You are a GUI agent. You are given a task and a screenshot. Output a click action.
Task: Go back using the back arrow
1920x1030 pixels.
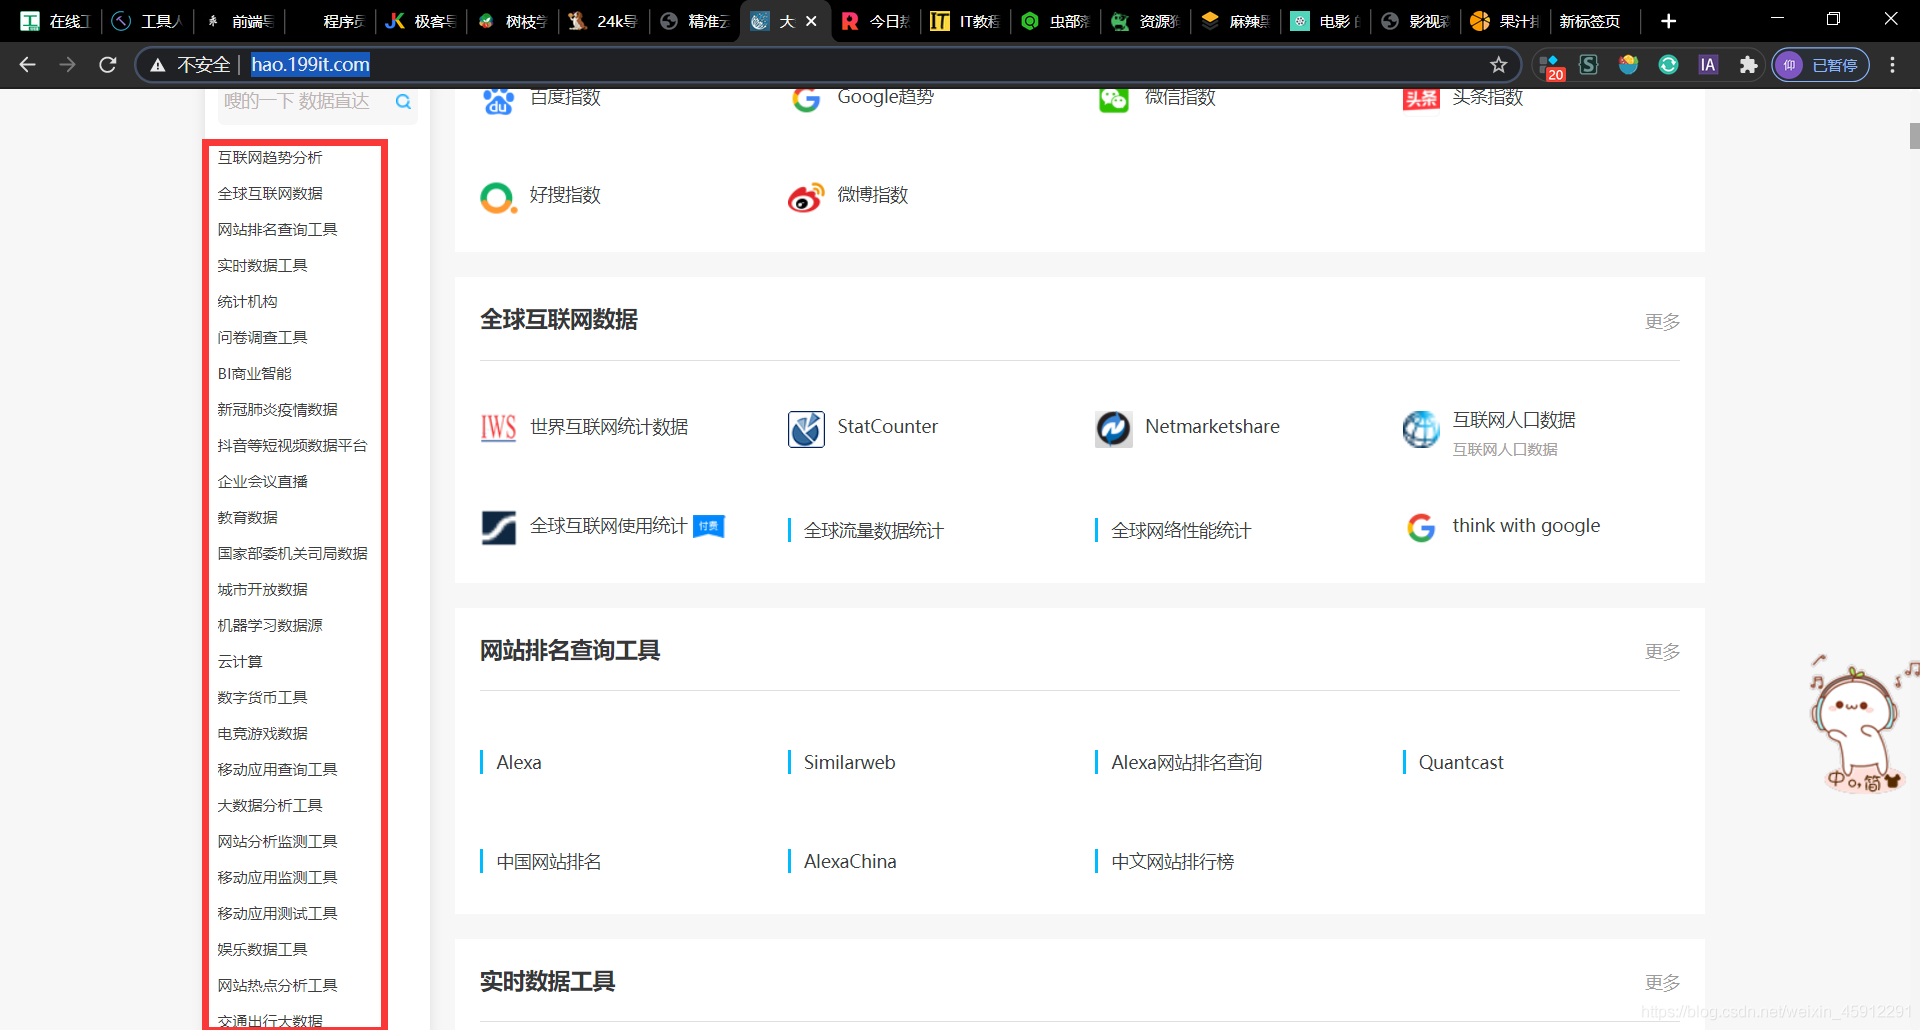pyautogui.click(x=28, y=65)
